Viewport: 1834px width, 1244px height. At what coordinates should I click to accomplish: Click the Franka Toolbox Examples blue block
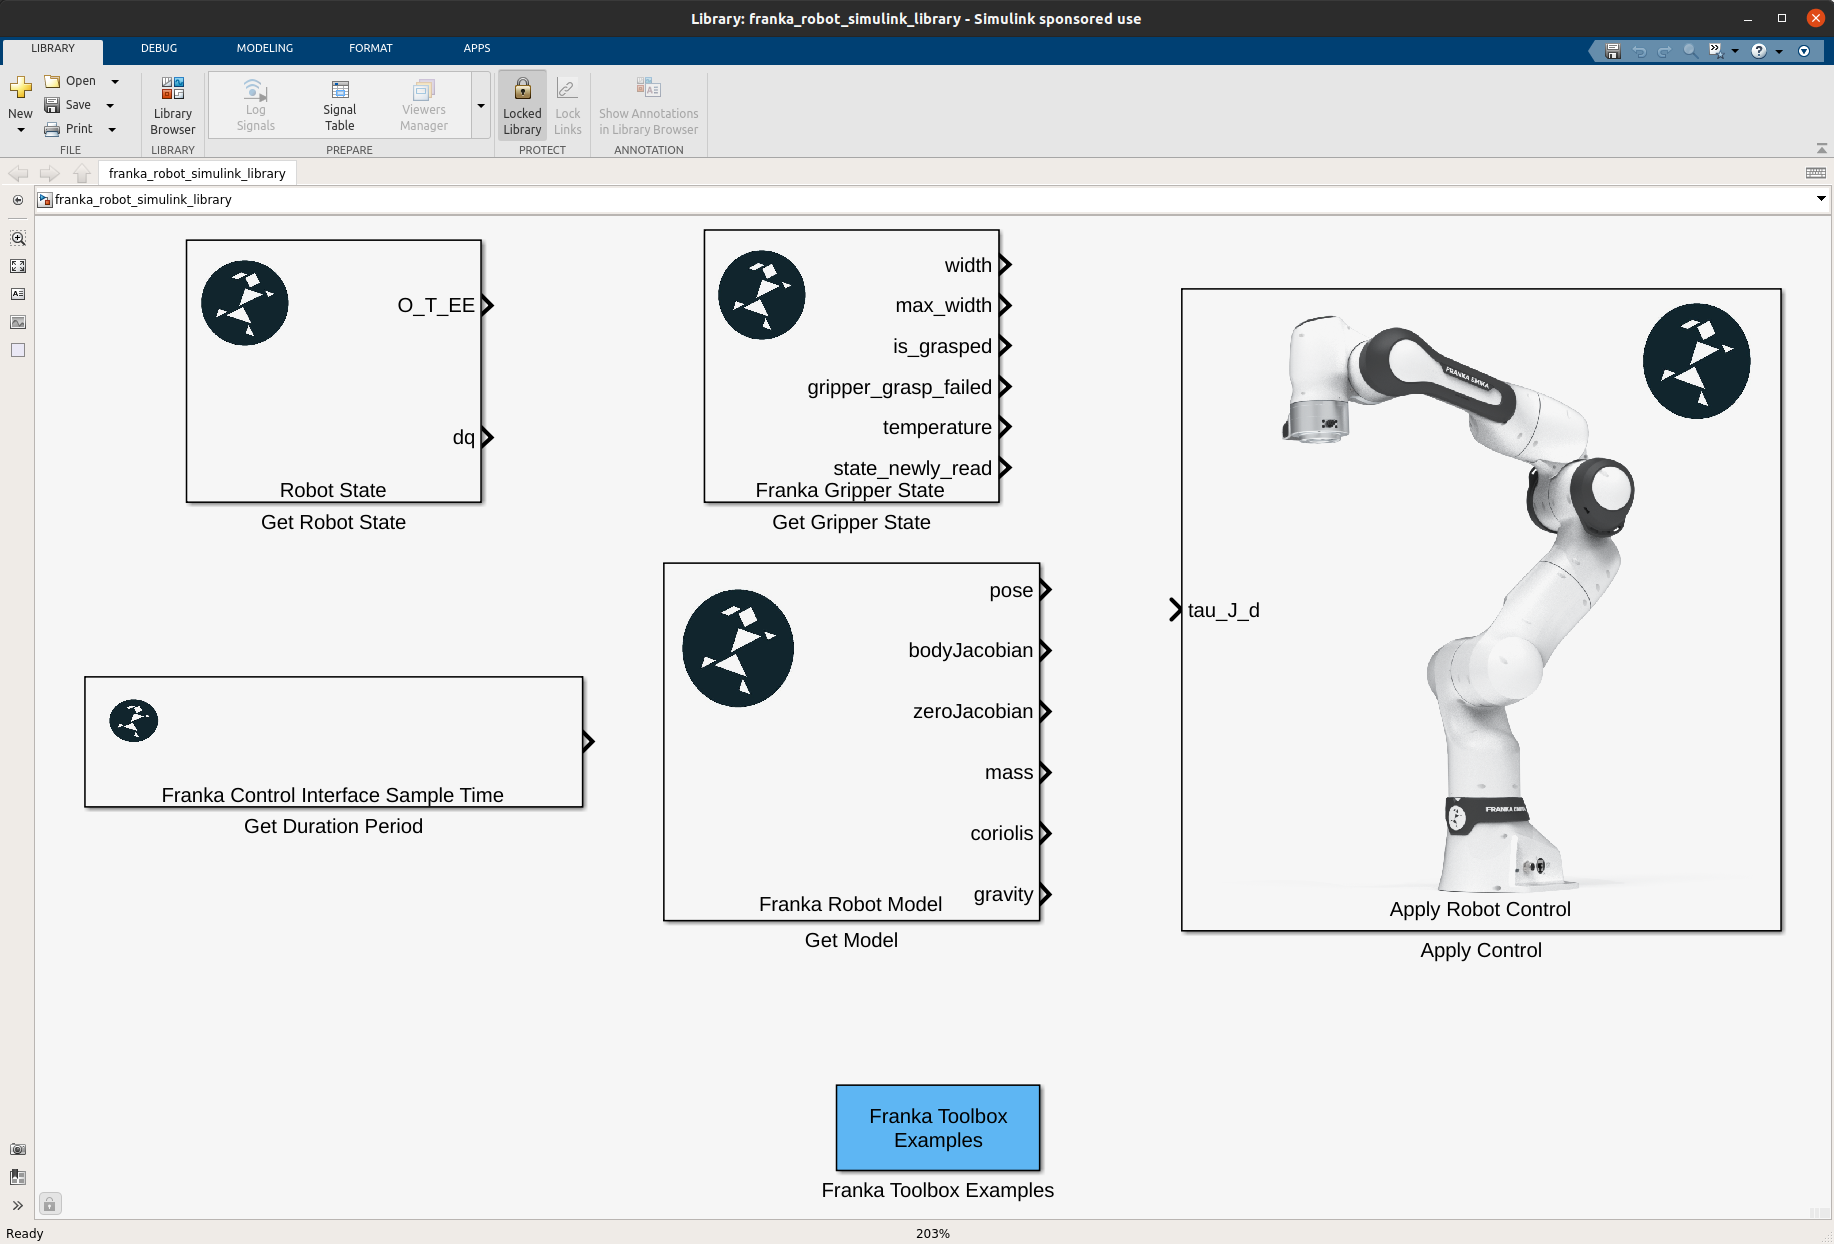(x=938, y=1128)
